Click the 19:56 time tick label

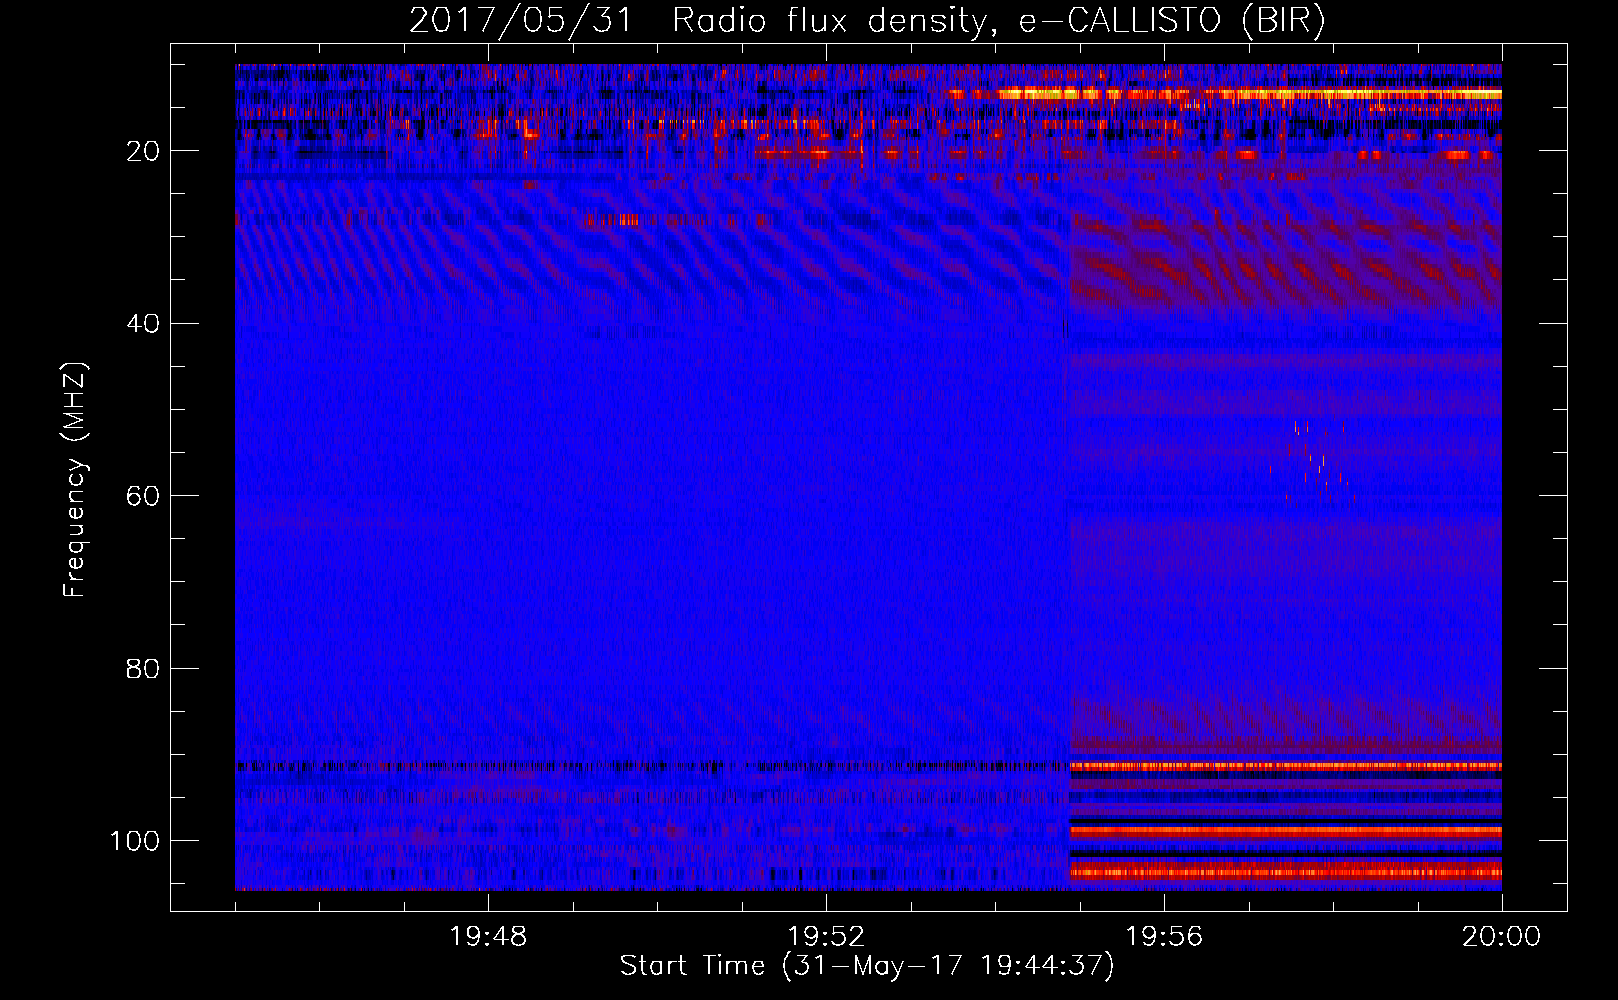click(1164, 937)
